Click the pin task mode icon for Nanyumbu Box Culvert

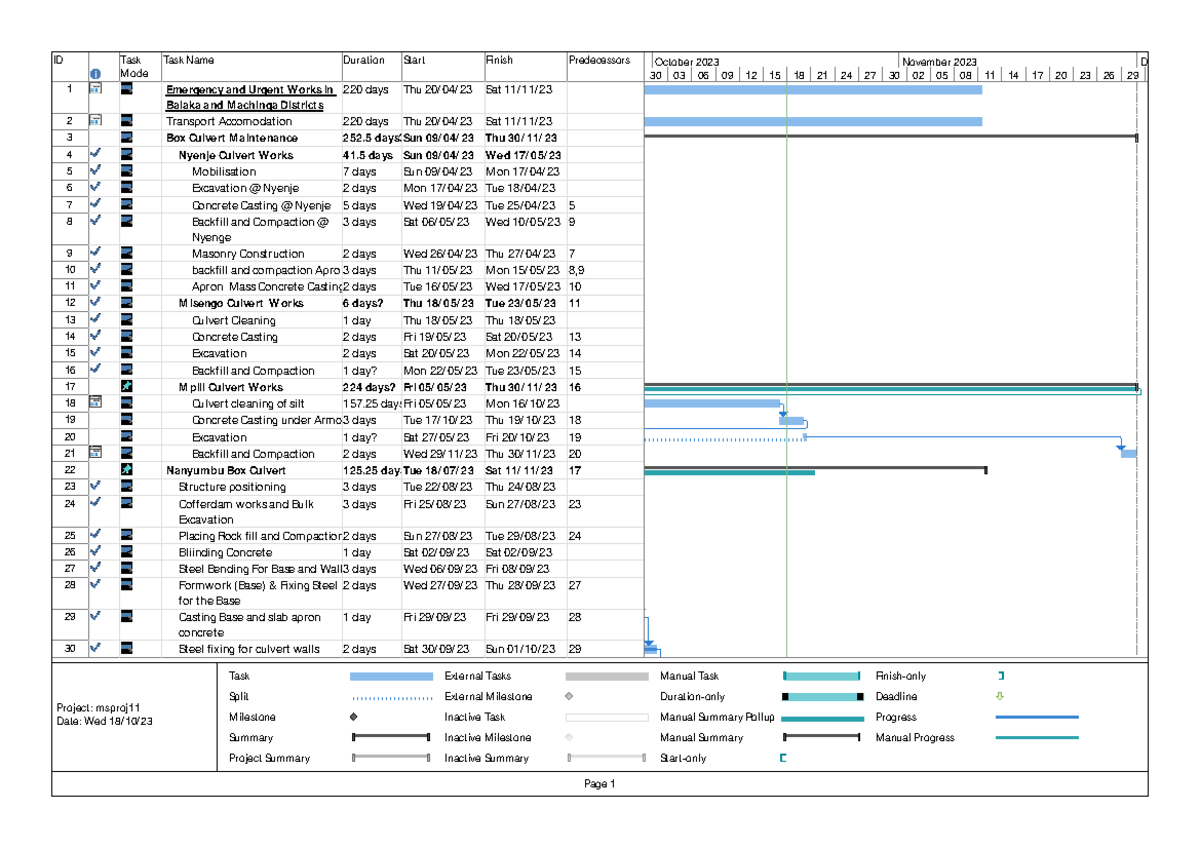(x=127, y=469)
